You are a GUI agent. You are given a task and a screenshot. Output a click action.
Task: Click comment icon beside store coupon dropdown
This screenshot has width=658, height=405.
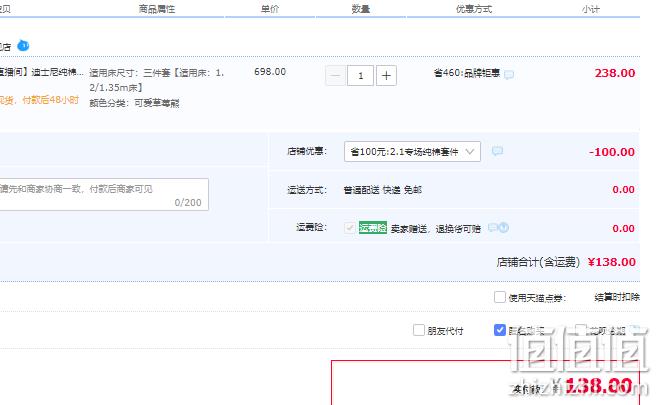click(x=497, y=151)
